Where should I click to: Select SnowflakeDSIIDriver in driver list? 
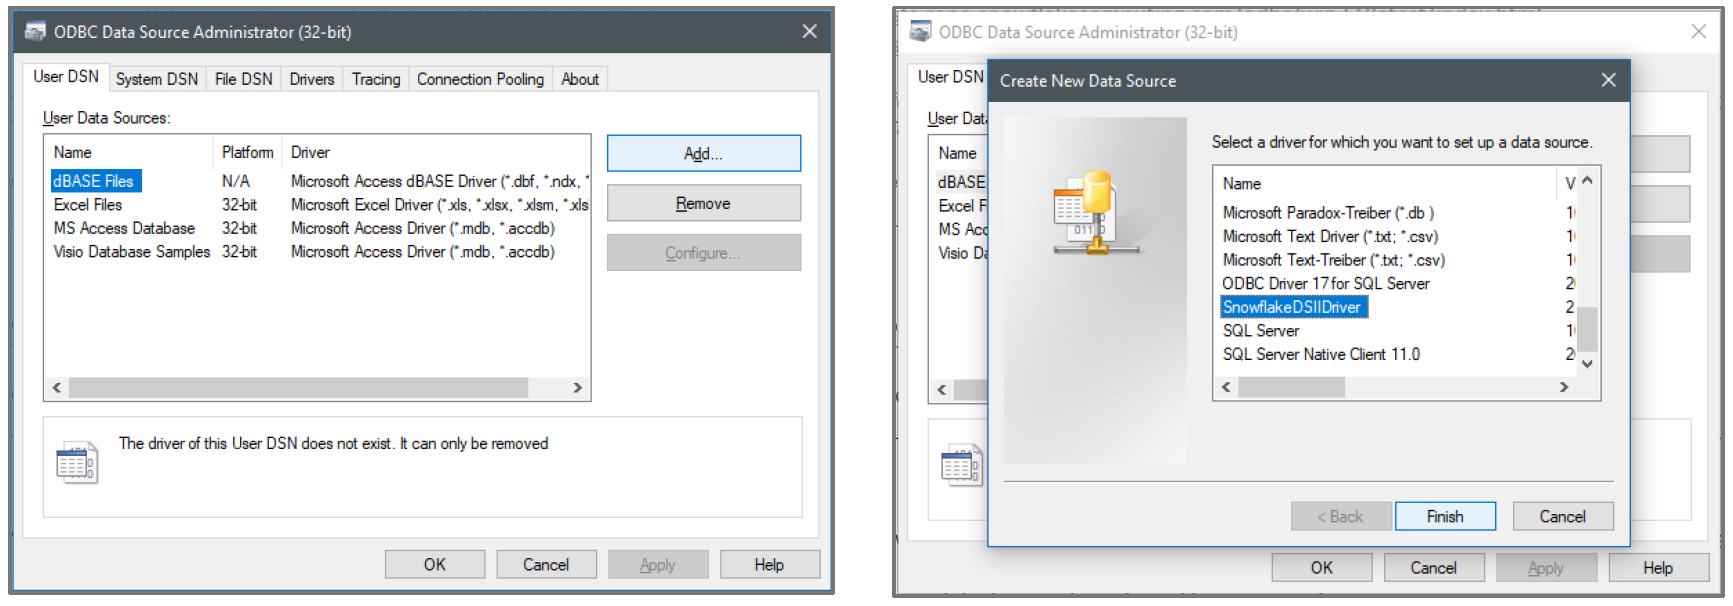pos(1293,307)
